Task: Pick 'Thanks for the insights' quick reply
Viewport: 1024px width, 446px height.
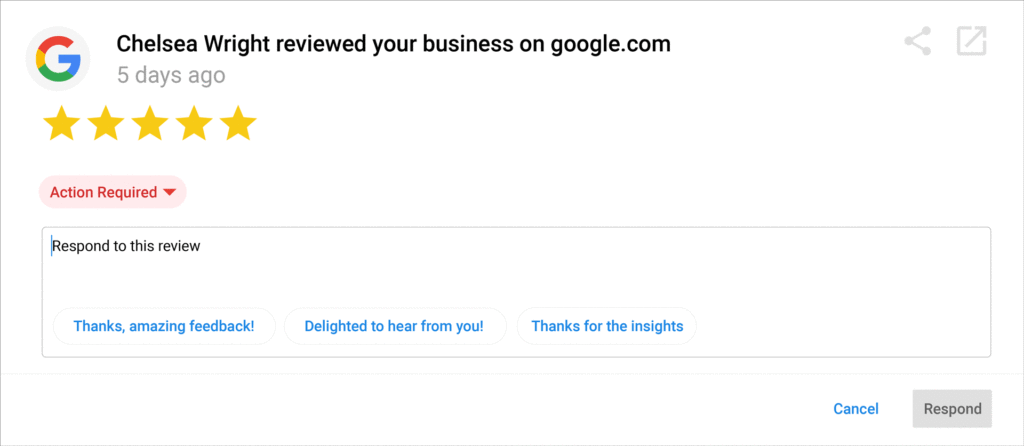Action: pyautogui.click(x=607, y=326)
